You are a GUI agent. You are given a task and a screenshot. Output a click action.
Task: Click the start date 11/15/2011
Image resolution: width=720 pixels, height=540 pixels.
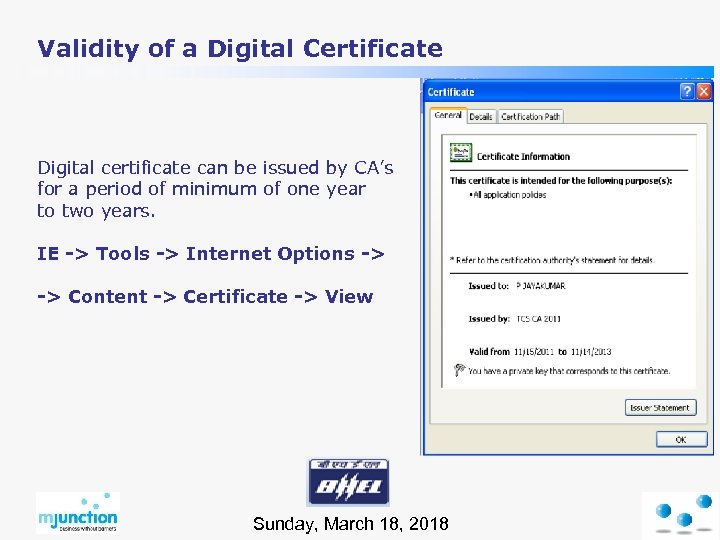[534, 352]
